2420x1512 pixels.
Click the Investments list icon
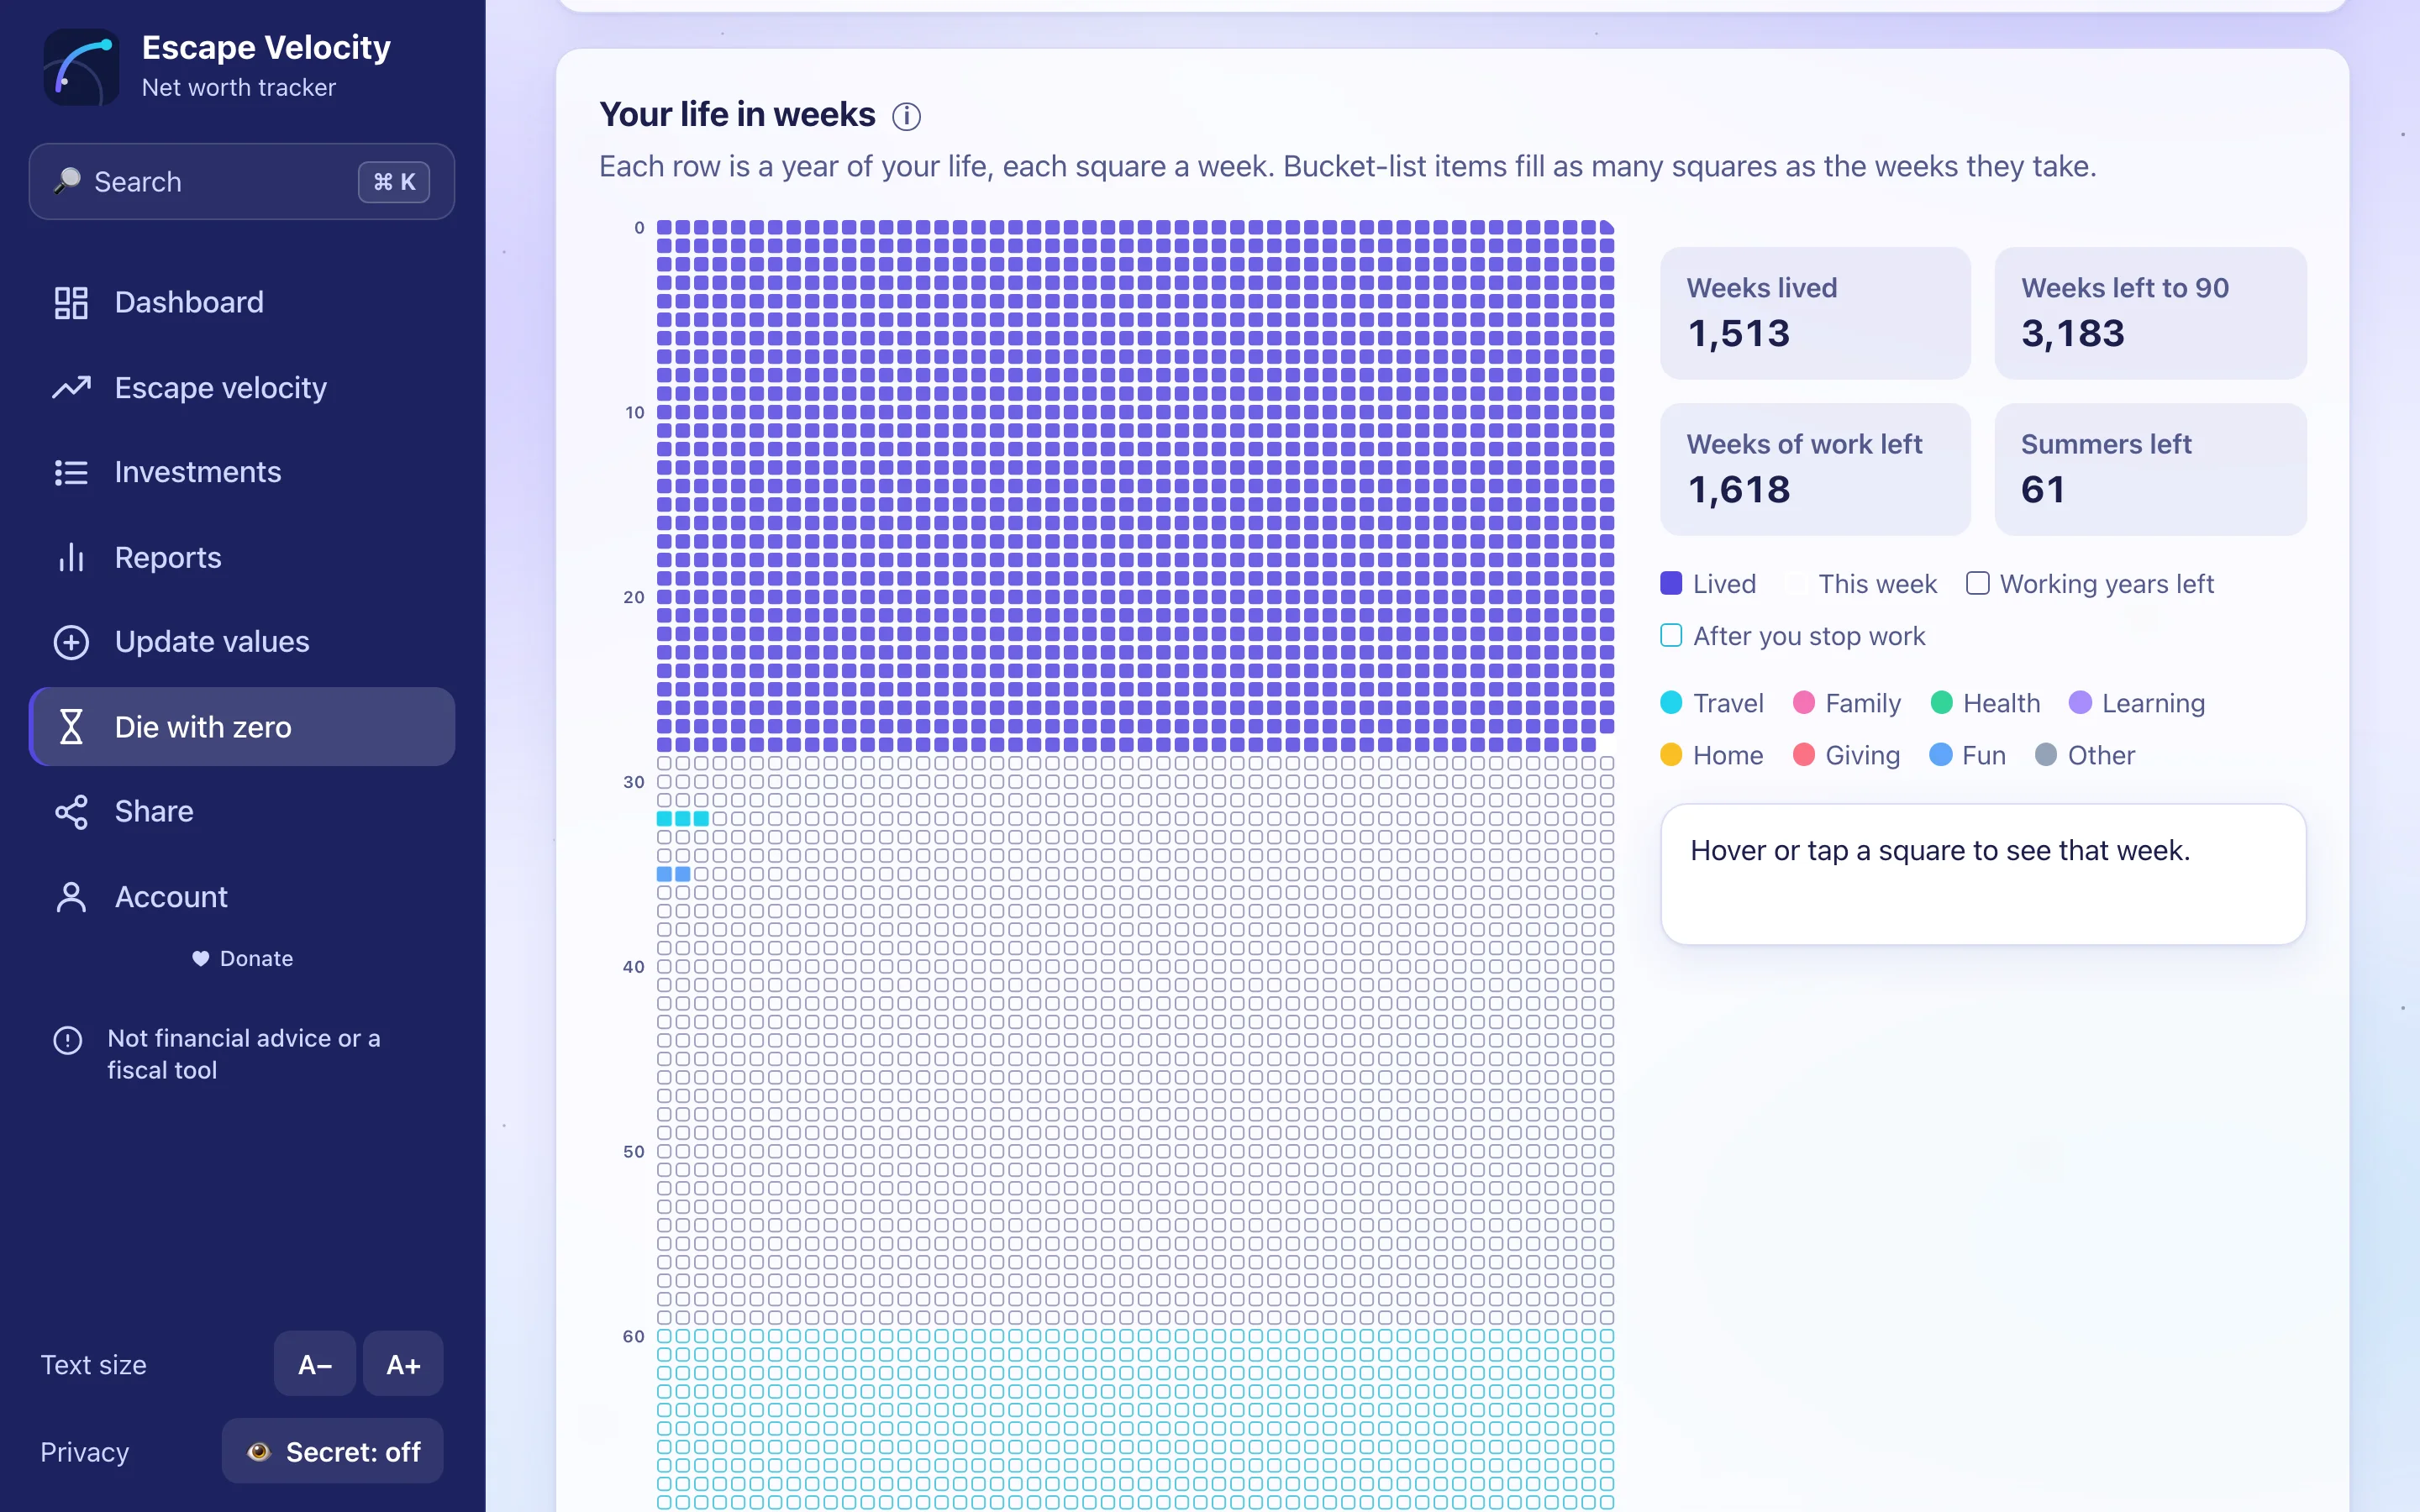(x=71, y=472)
